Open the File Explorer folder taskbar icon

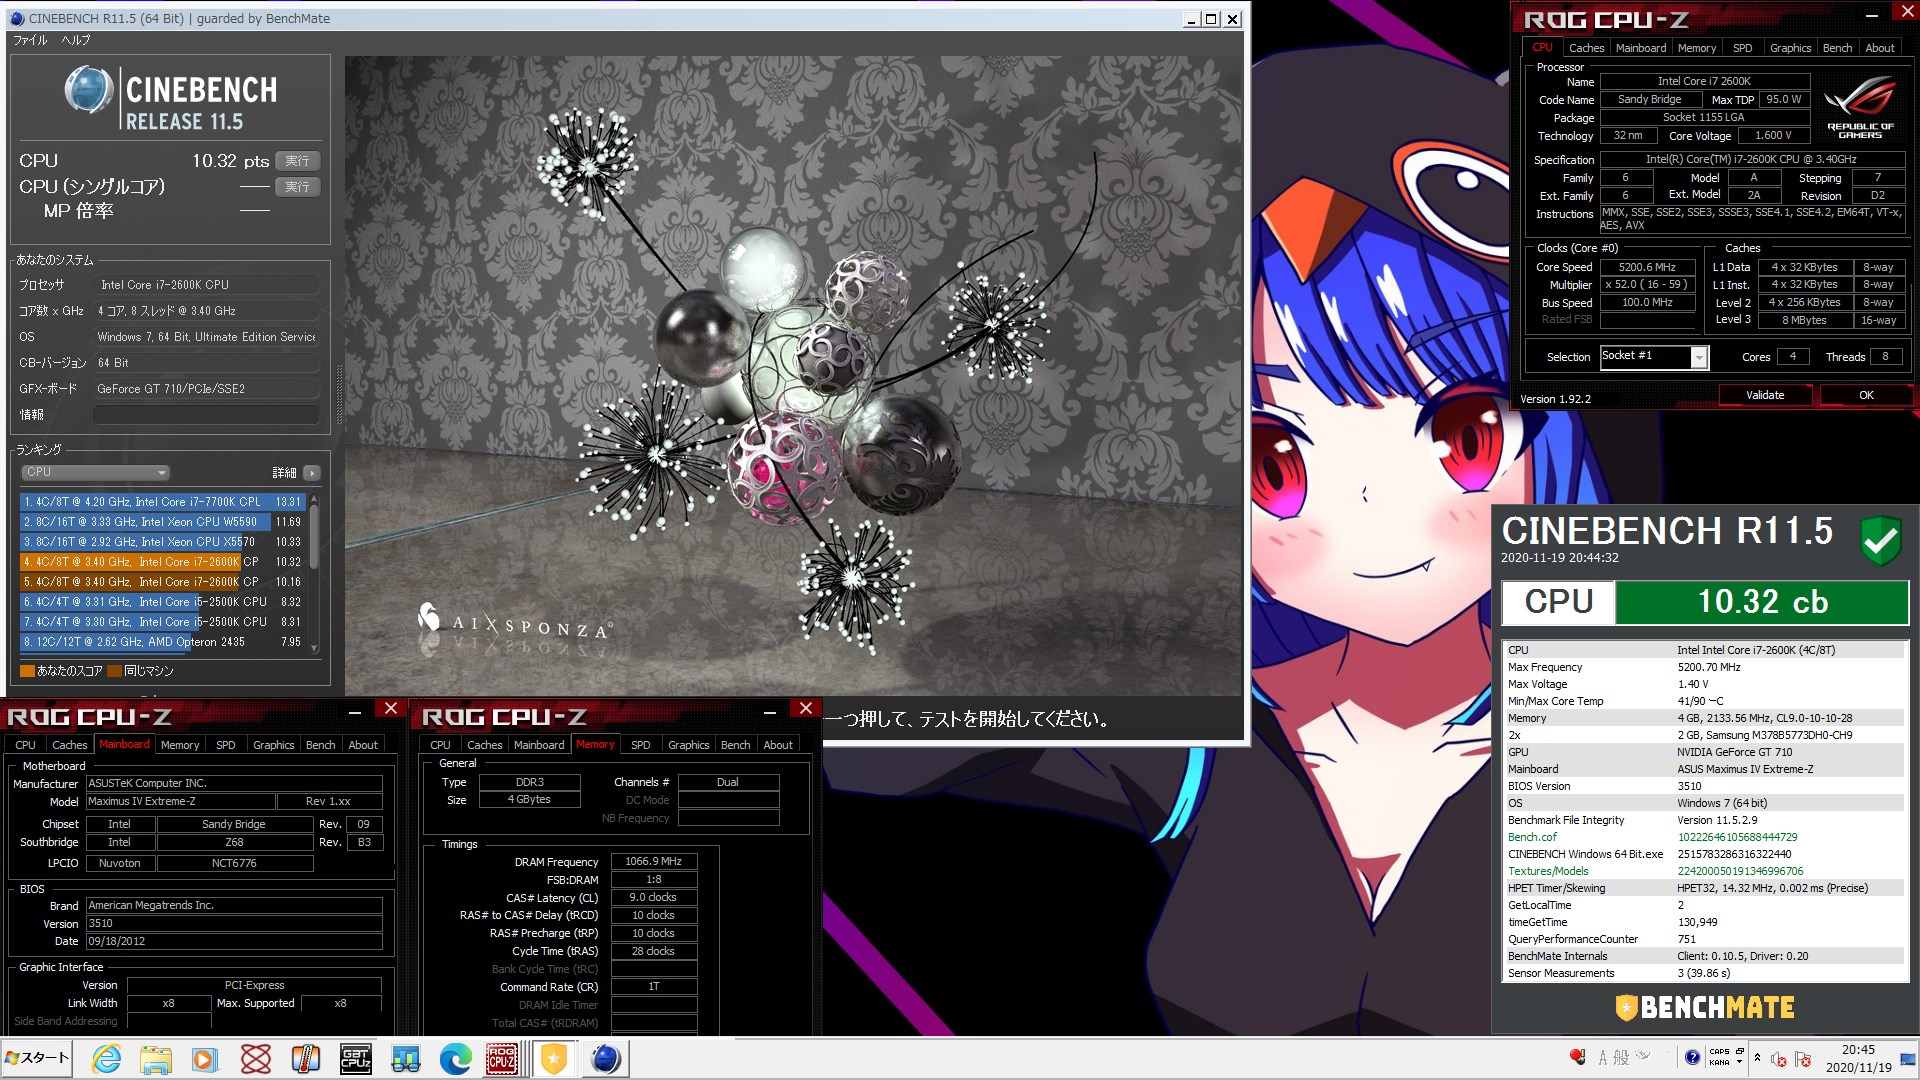click(156, 1059)
